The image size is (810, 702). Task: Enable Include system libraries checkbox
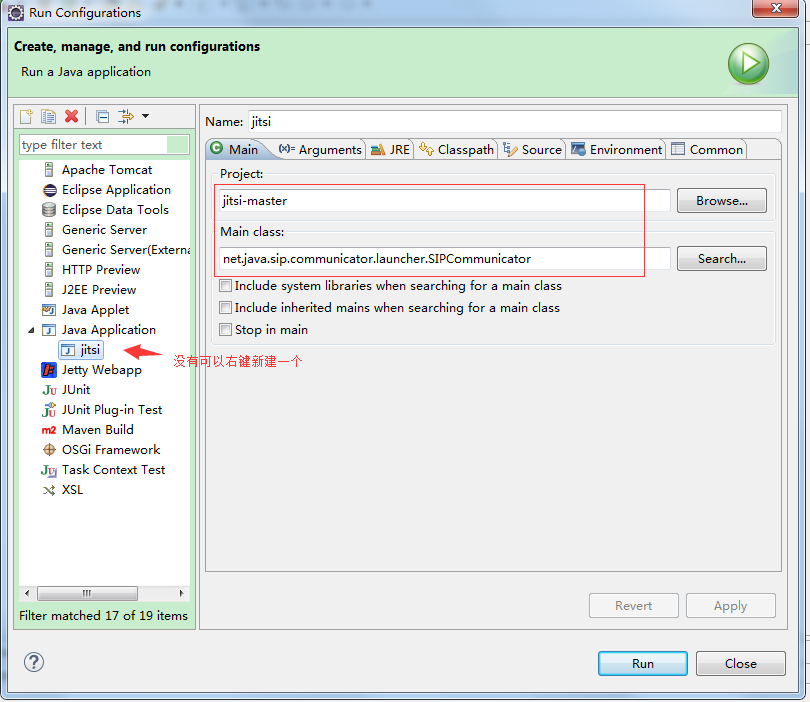[x=225, y=286]
